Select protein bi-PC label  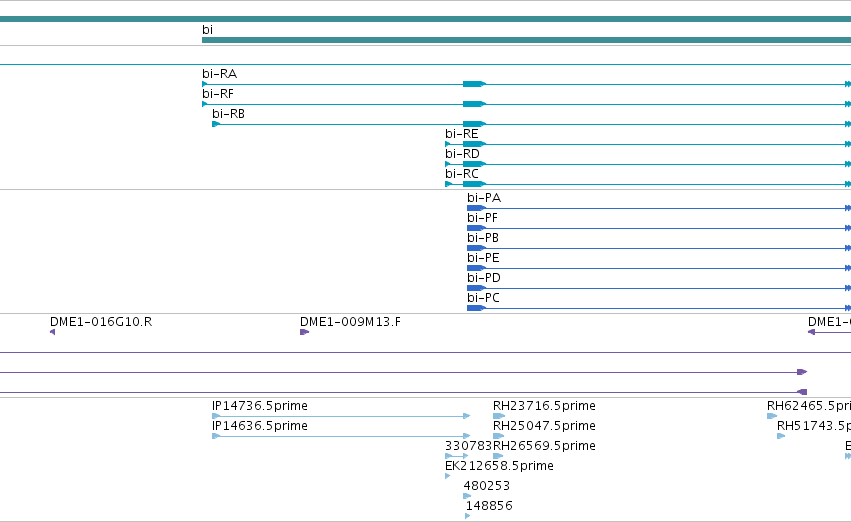tap(484, 298)
